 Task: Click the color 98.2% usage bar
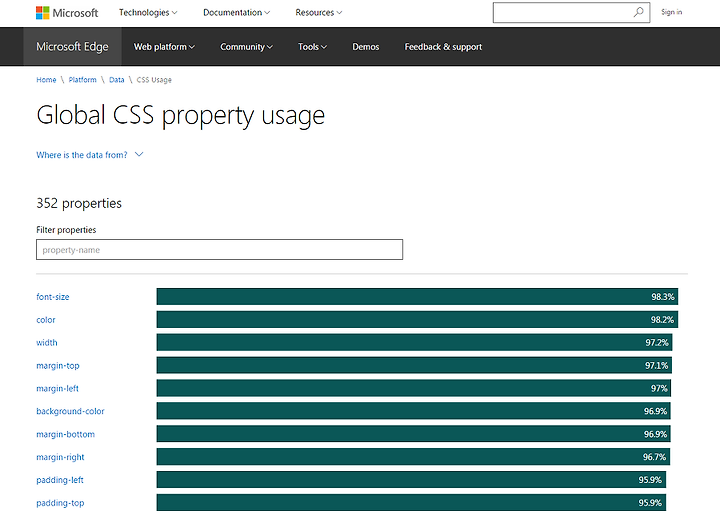tap(417, 319)
